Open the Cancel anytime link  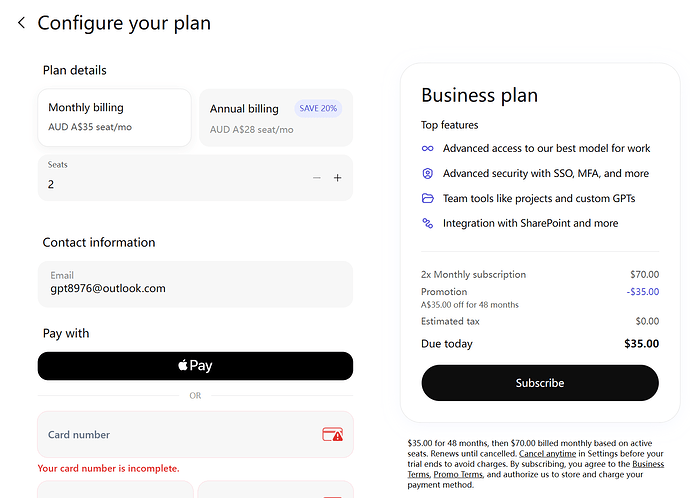click(x=547, y=454)
